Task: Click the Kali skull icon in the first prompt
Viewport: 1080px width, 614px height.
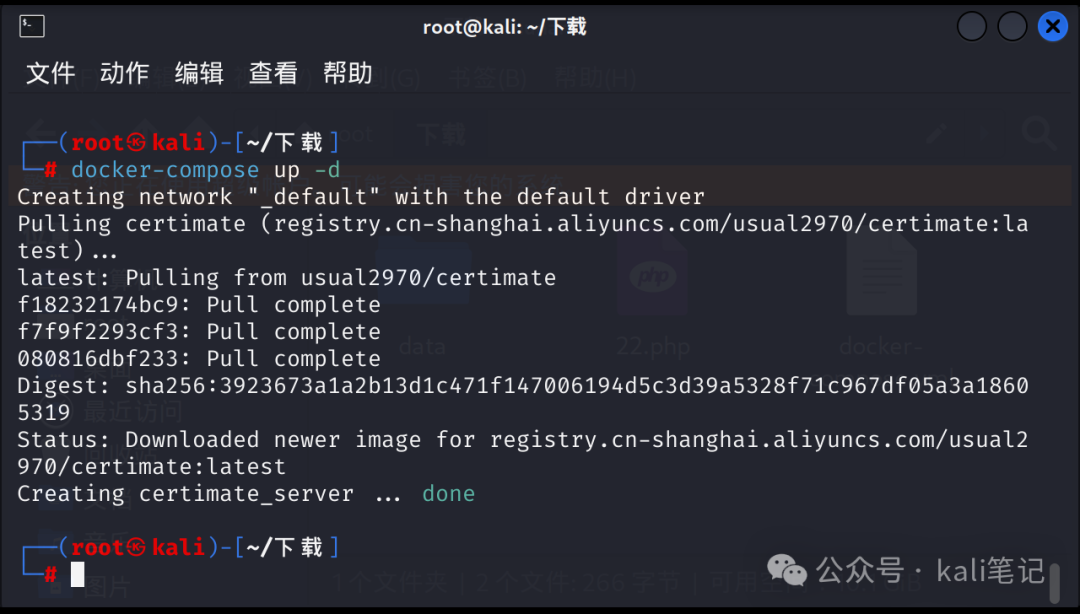Action: [x=136, y=143]
